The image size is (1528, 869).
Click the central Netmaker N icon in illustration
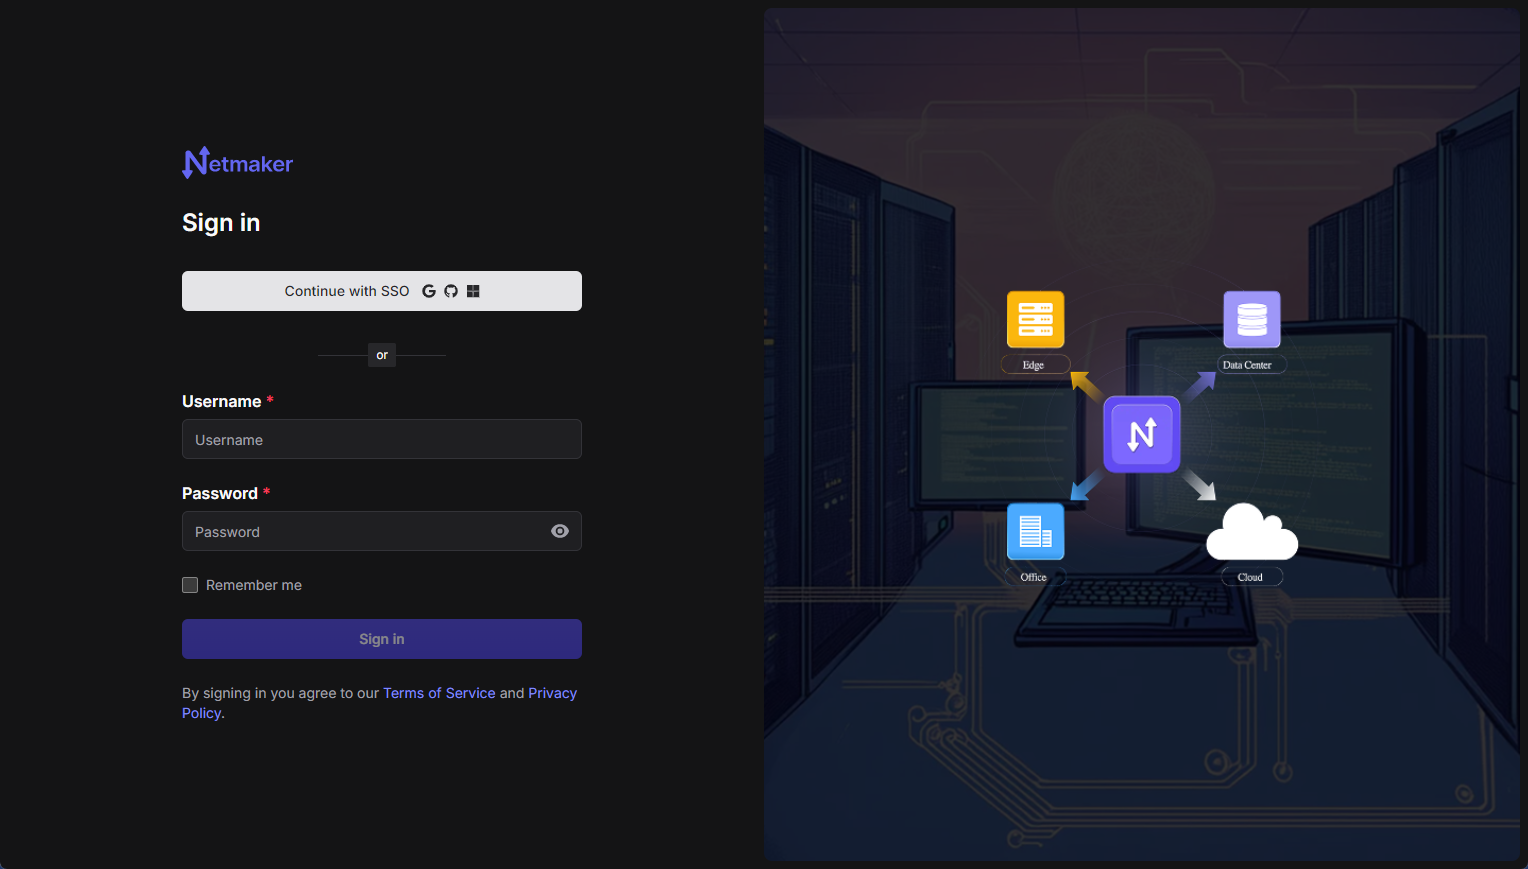(1142, 434)
